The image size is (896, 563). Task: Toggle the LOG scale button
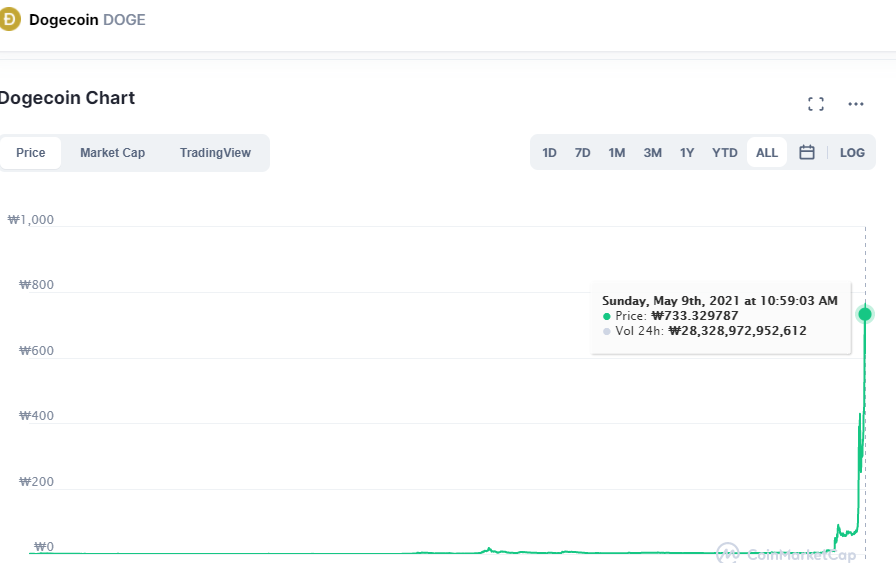coord(852,153)
